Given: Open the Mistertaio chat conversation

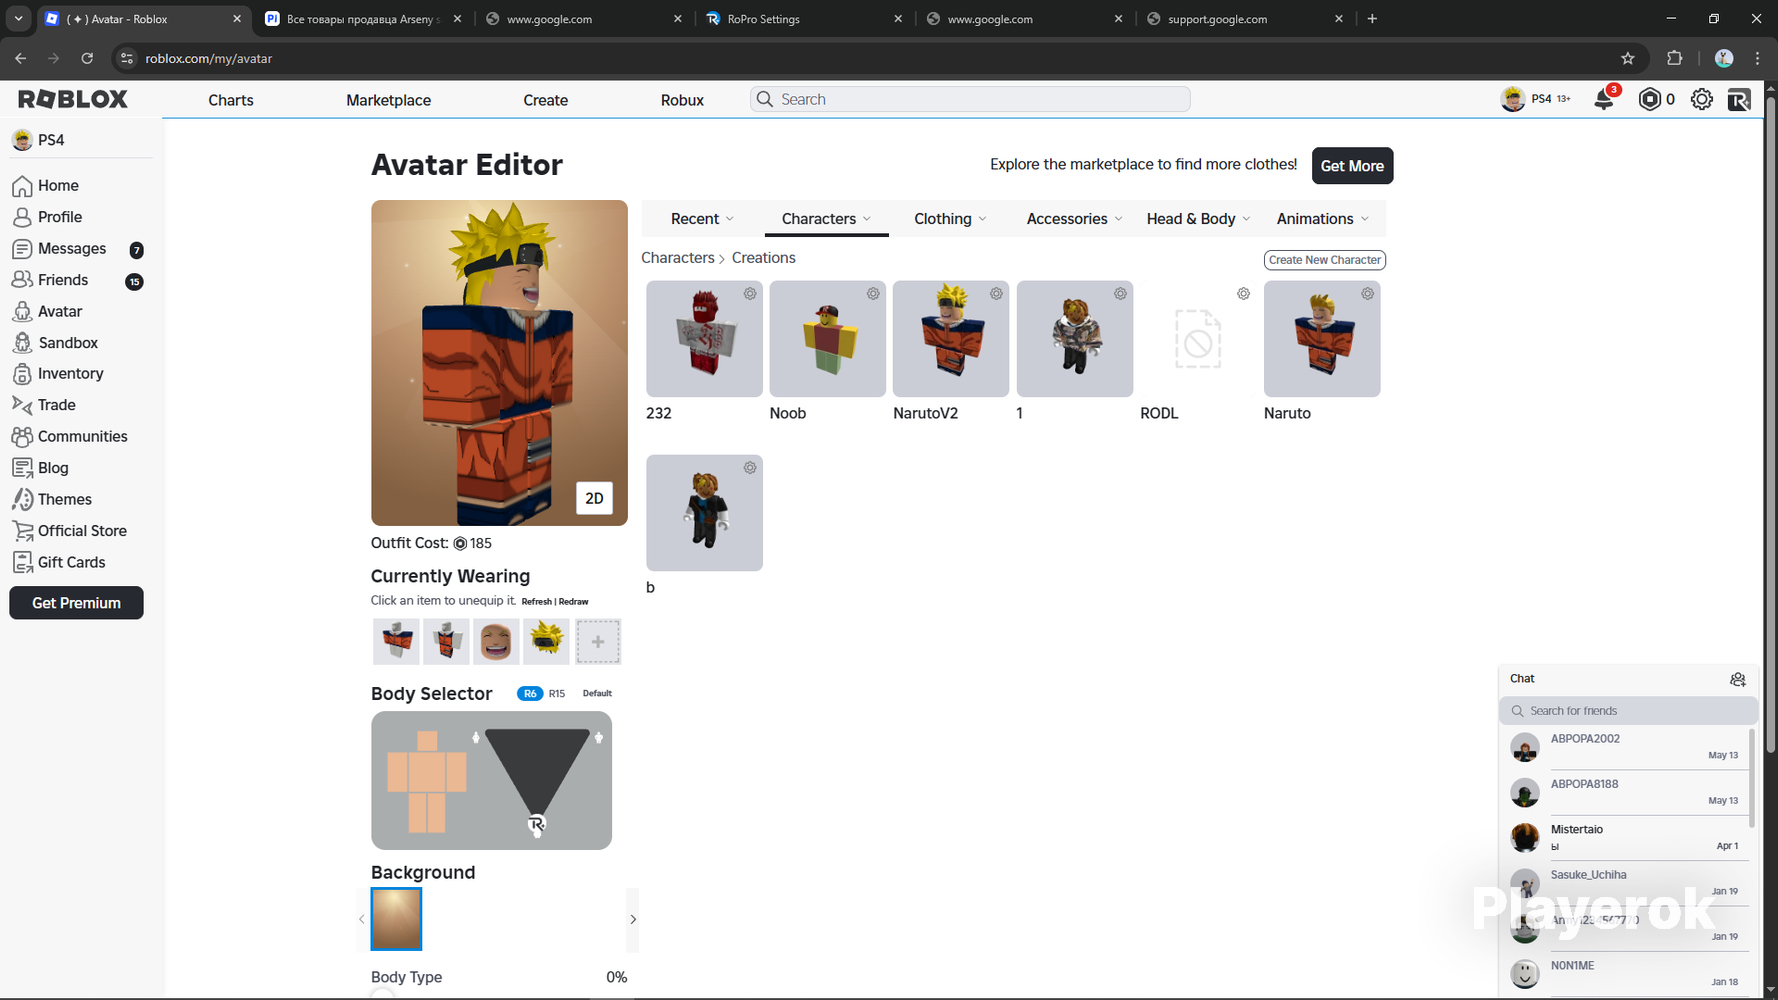Looking at the screenshot, I should 1627,837.
